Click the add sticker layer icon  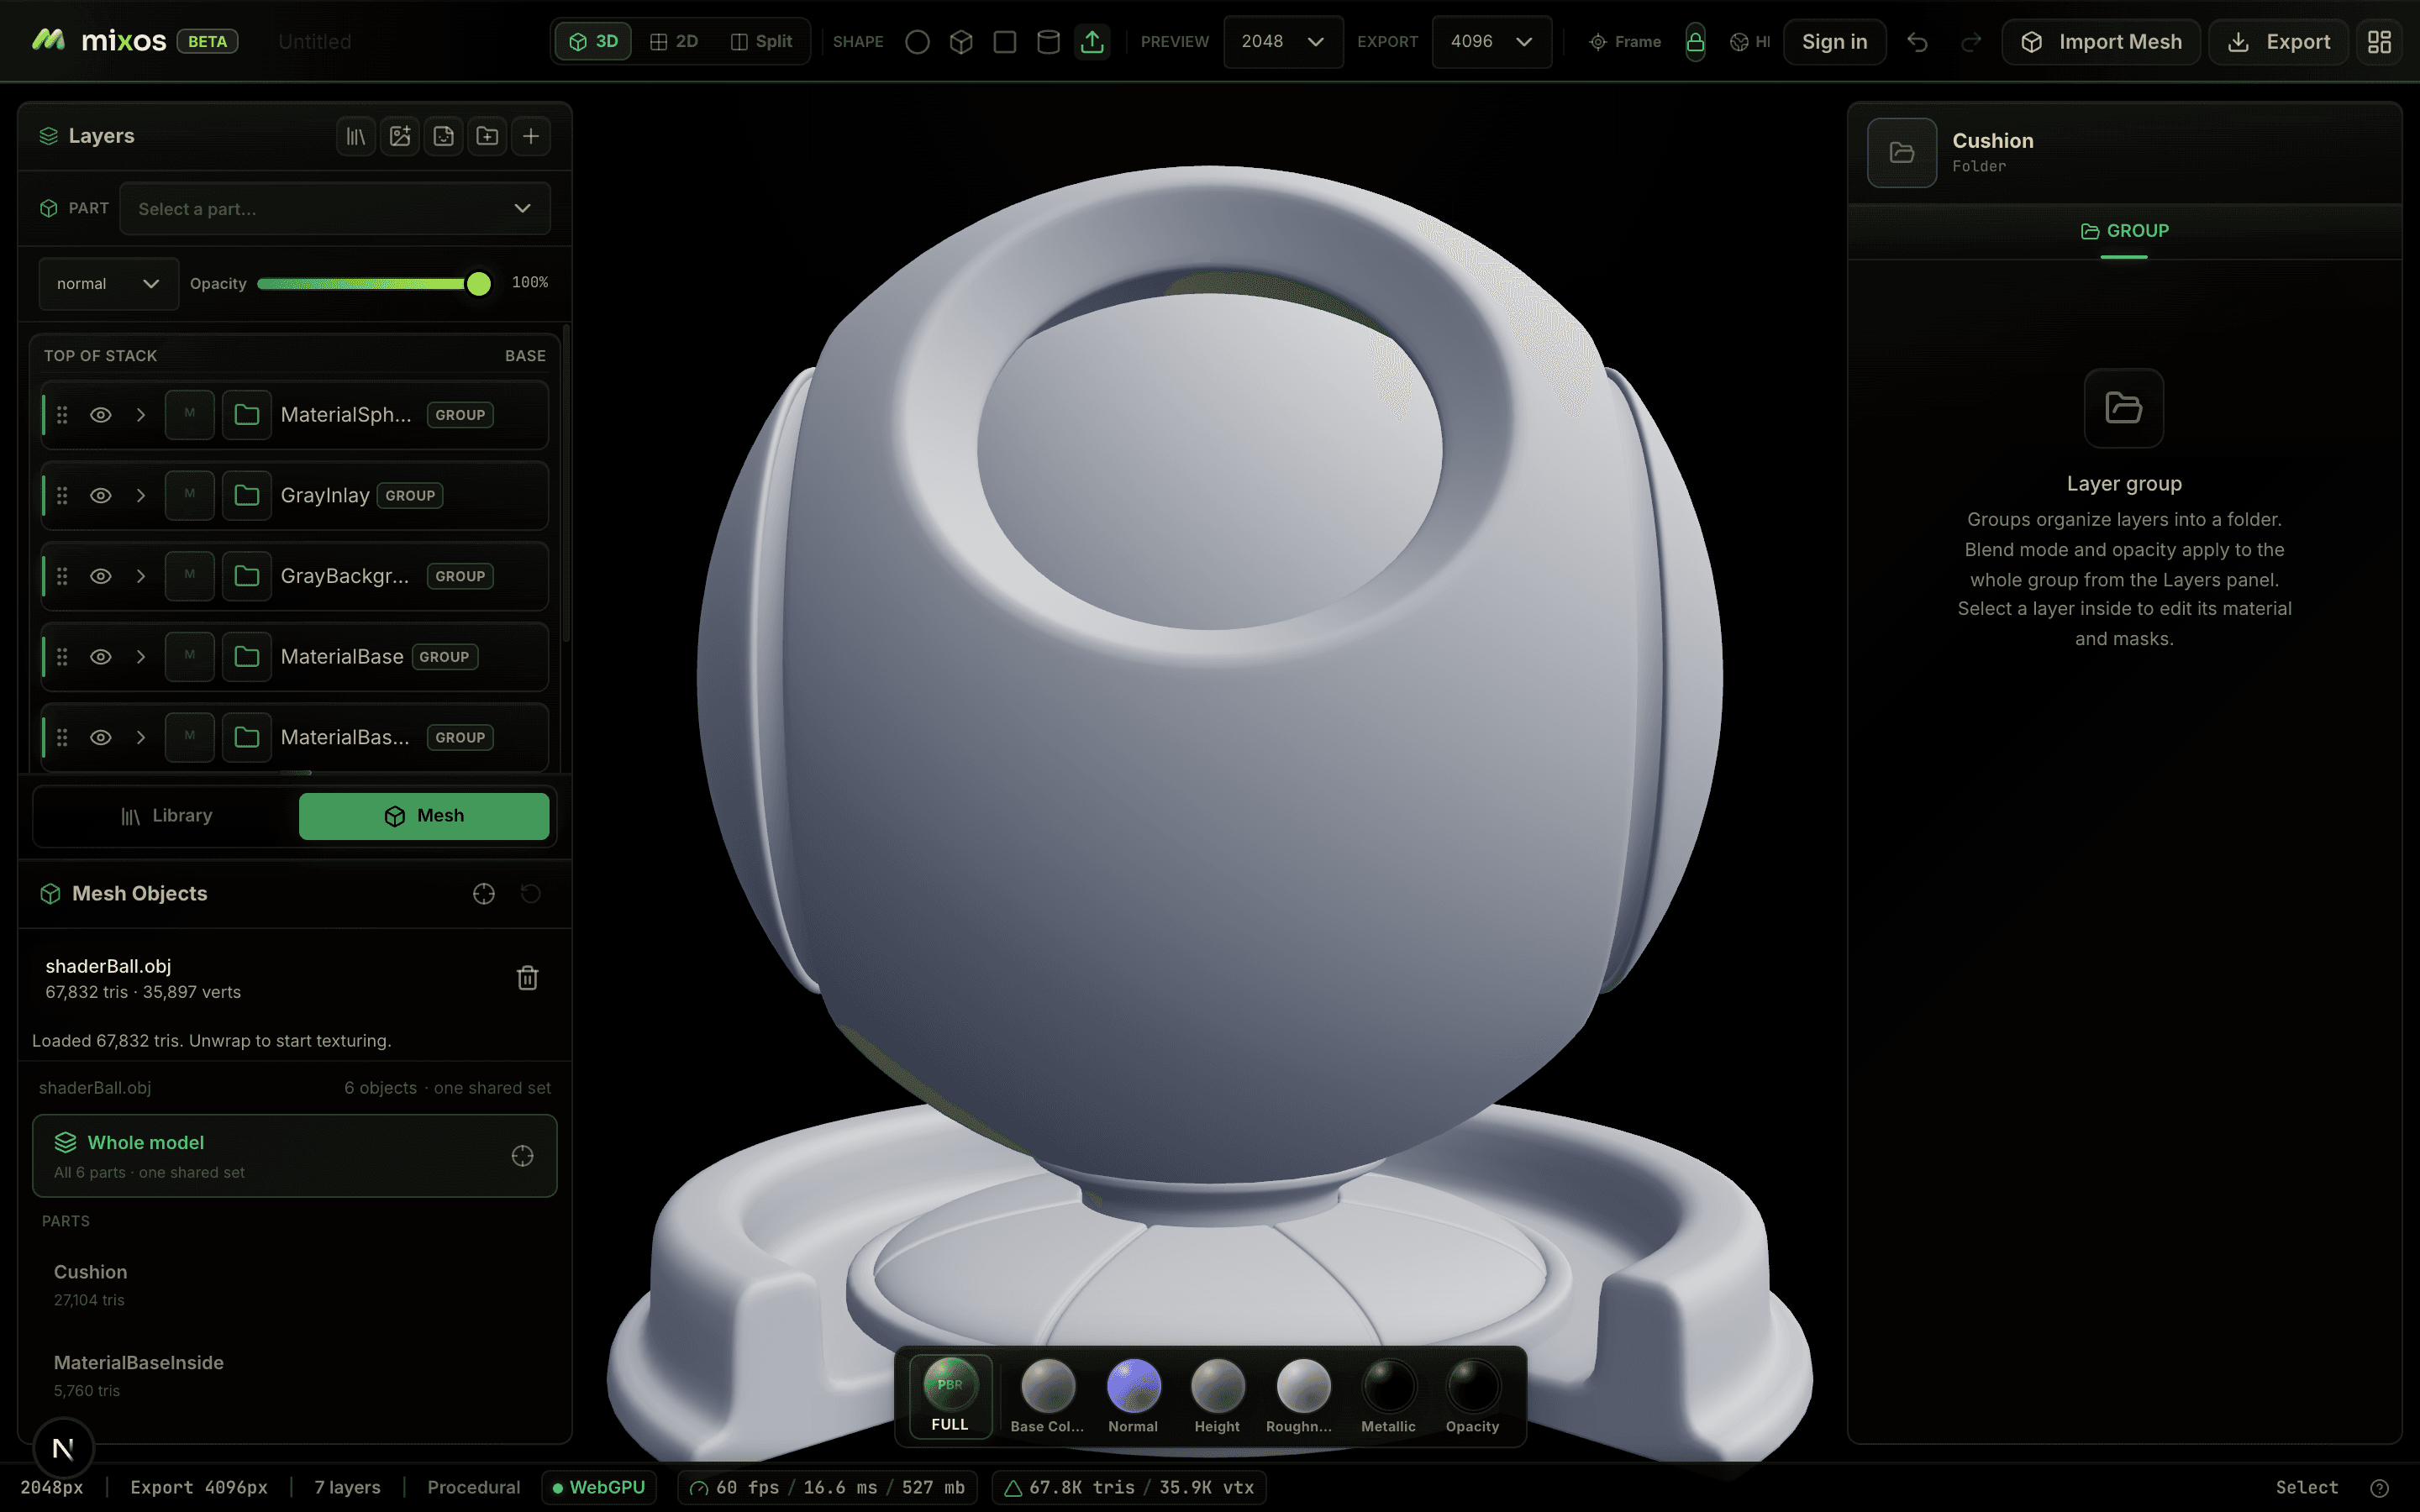tap(444, 136)
